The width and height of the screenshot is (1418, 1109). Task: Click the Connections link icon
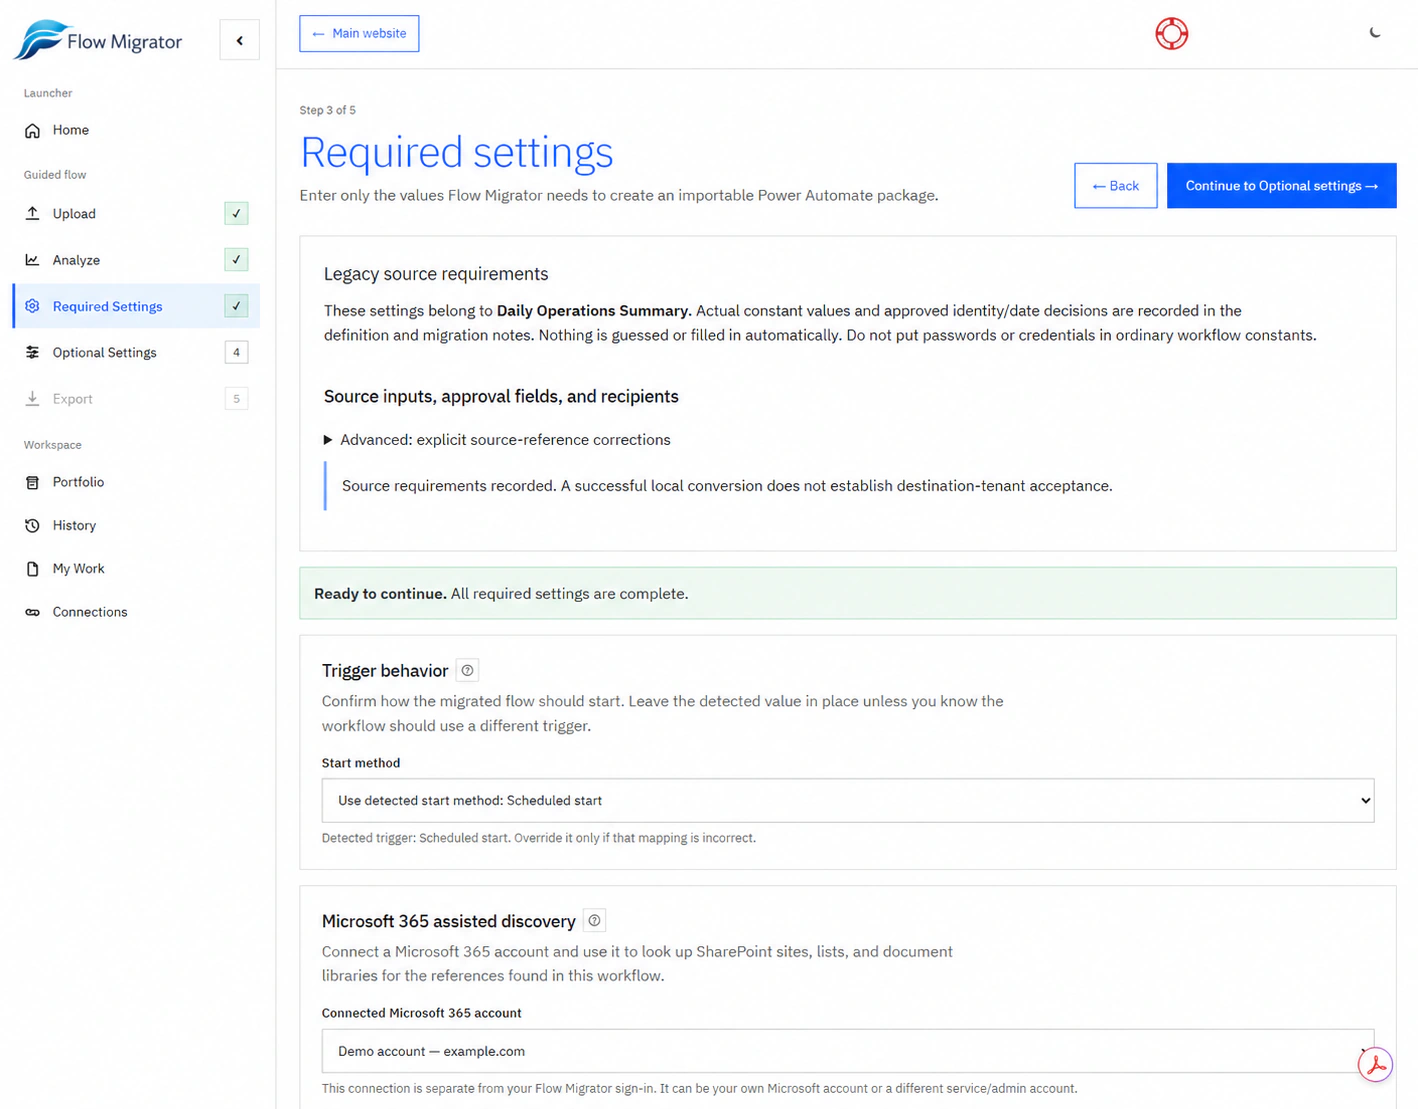(x=33, y=612)
